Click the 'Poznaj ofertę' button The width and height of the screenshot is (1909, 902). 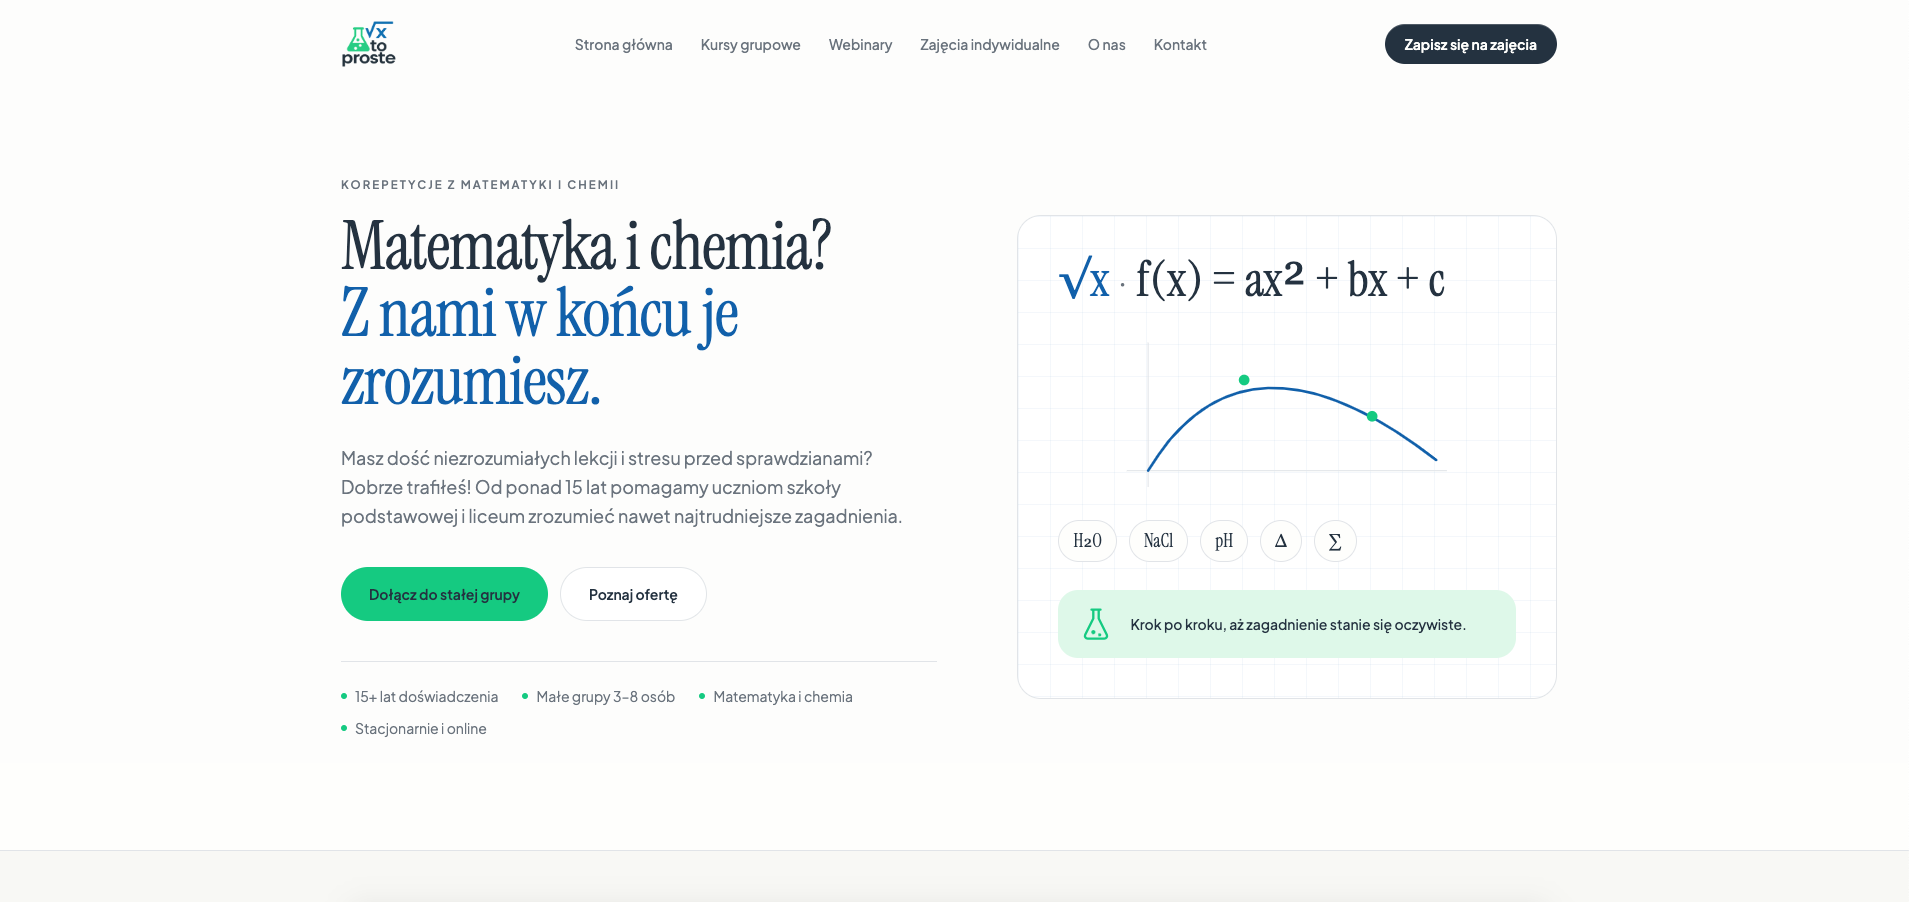point(633,594)
